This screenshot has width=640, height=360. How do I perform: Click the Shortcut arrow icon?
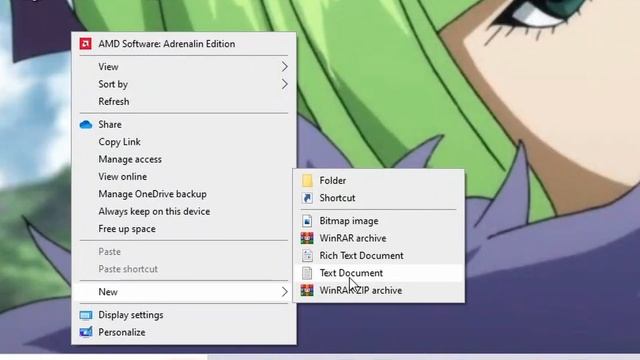(307, 198)
